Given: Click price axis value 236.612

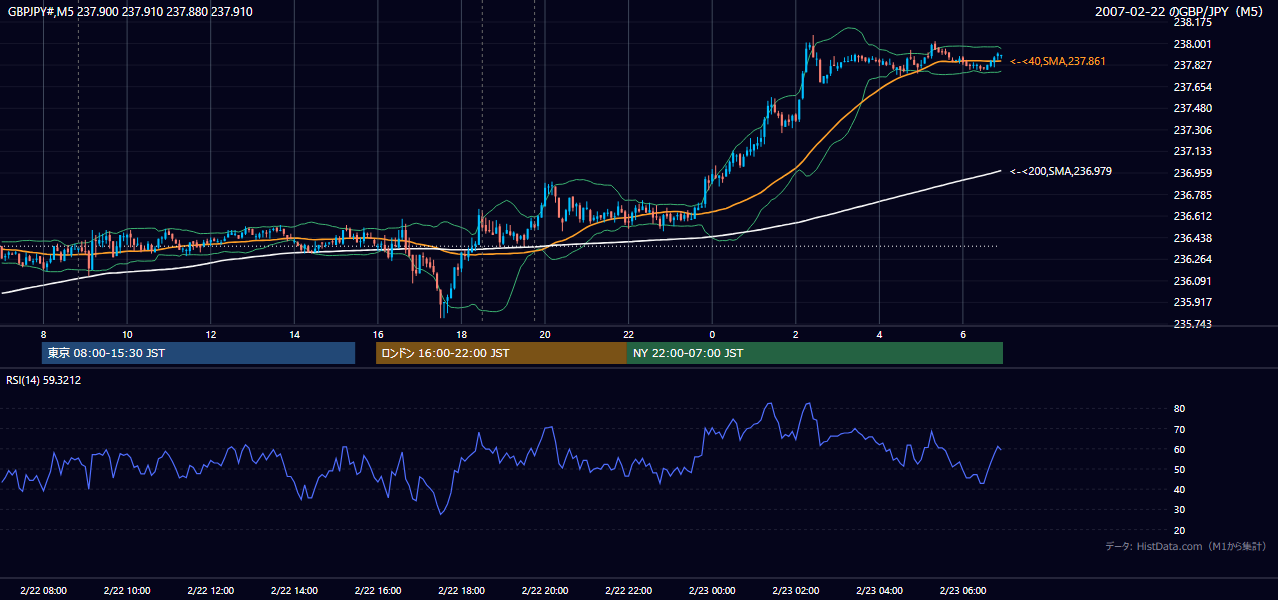Looking at the screenshot, I should 1193,216.
